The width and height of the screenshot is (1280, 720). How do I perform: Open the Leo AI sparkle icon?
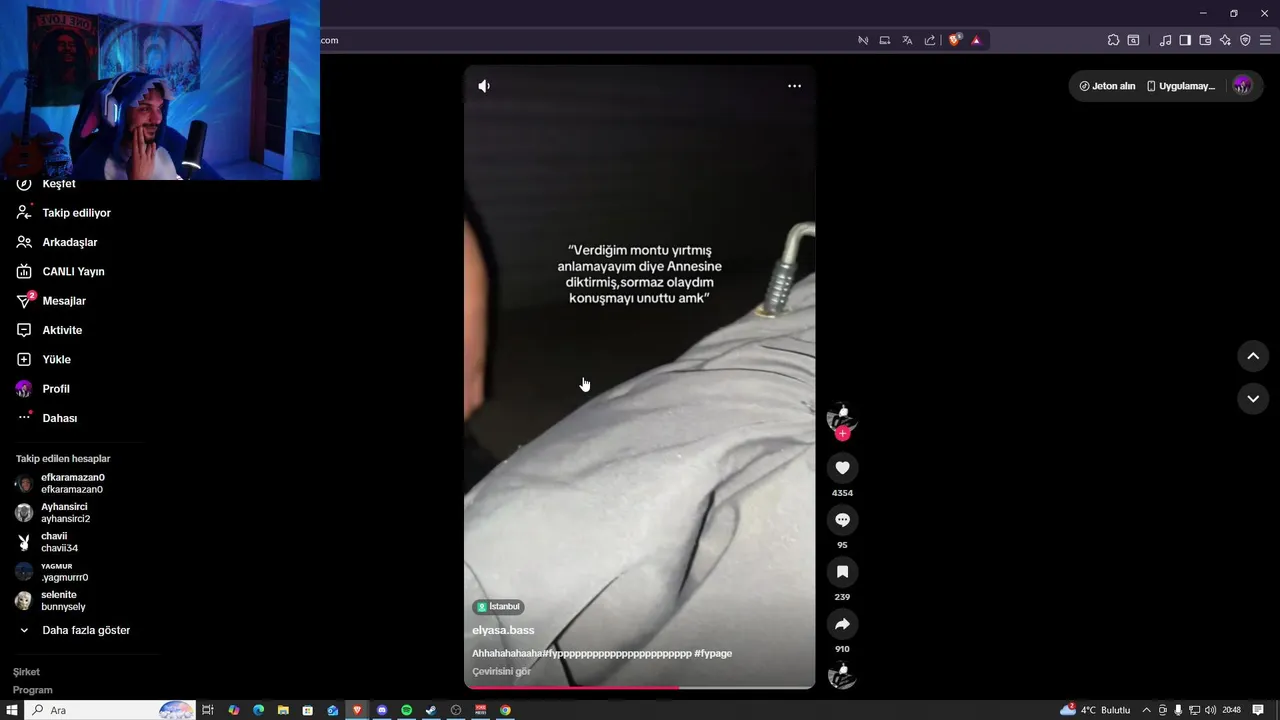coord(1225,40)
